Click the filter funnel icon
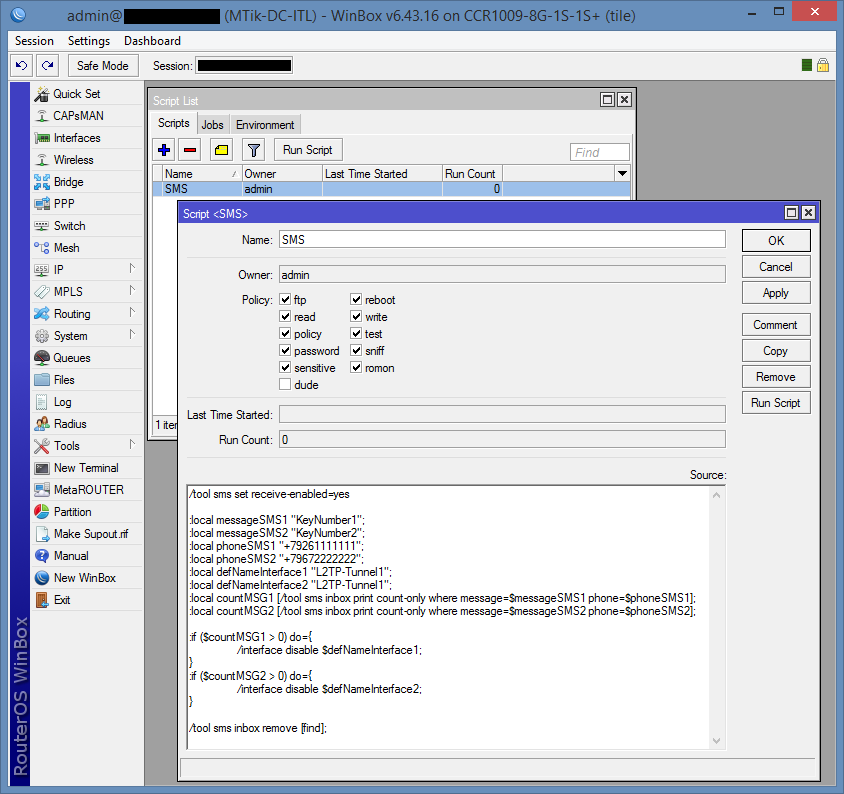The height and width of the screenshot is (794, 844). click(x=254, y=150)
